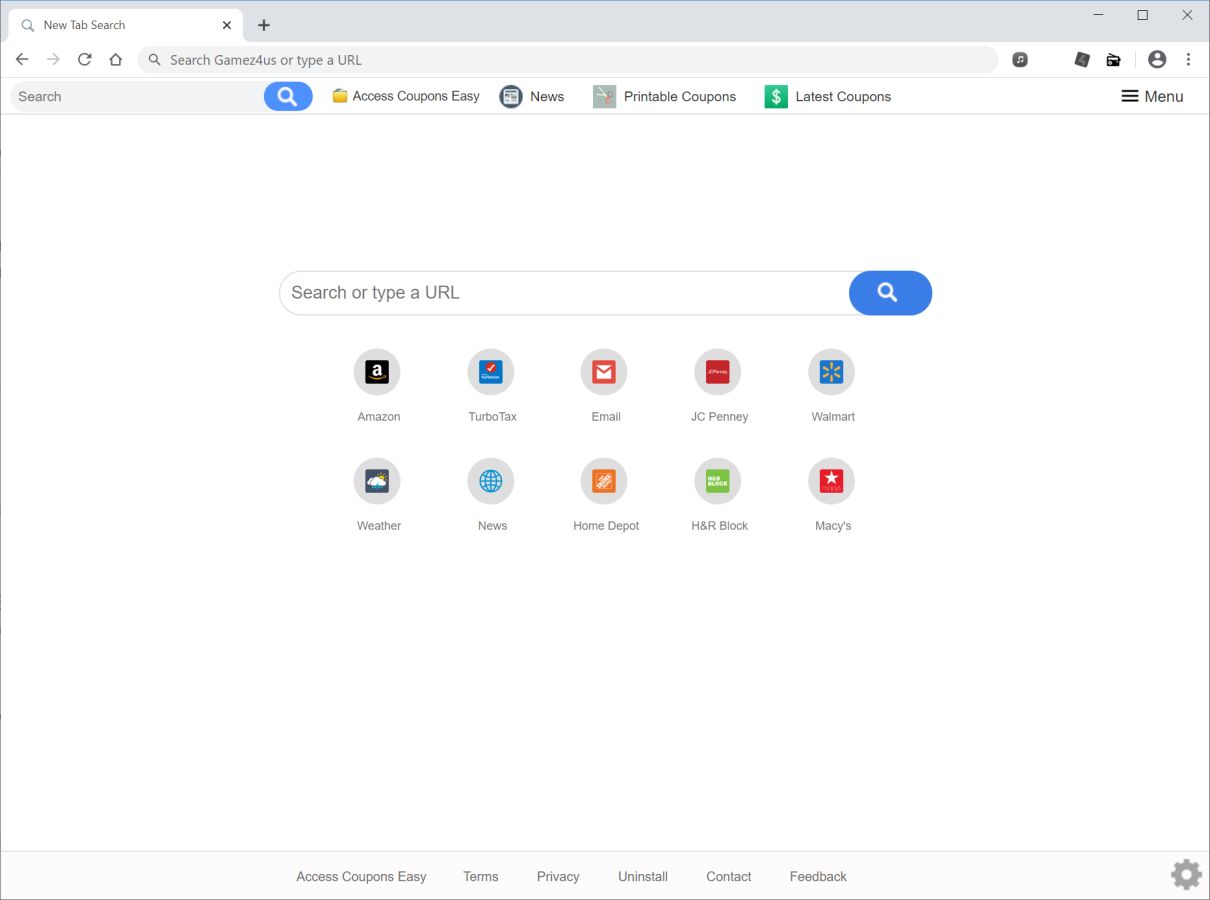Click the 'JC Penney' label text
1210x900 pixels.
pos(719,417)
